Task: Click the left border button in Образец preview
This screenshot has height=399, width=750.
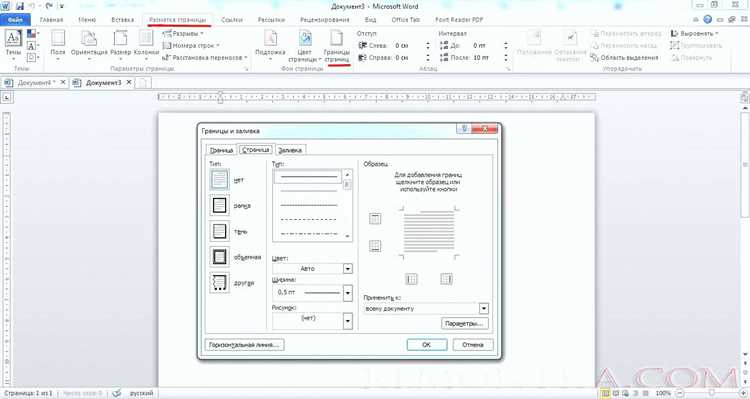Action: coord(411,279)
